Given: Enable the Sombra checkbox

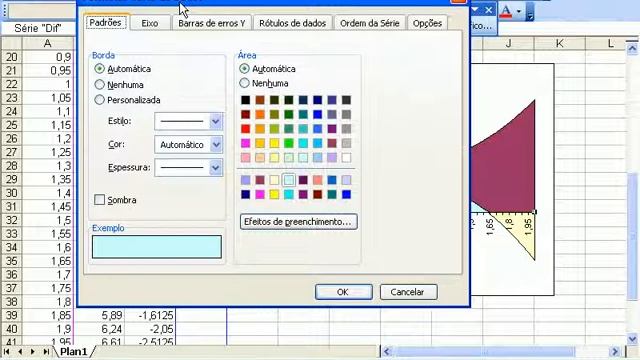Looking at the screenshot, I should [x=99, y=200].
